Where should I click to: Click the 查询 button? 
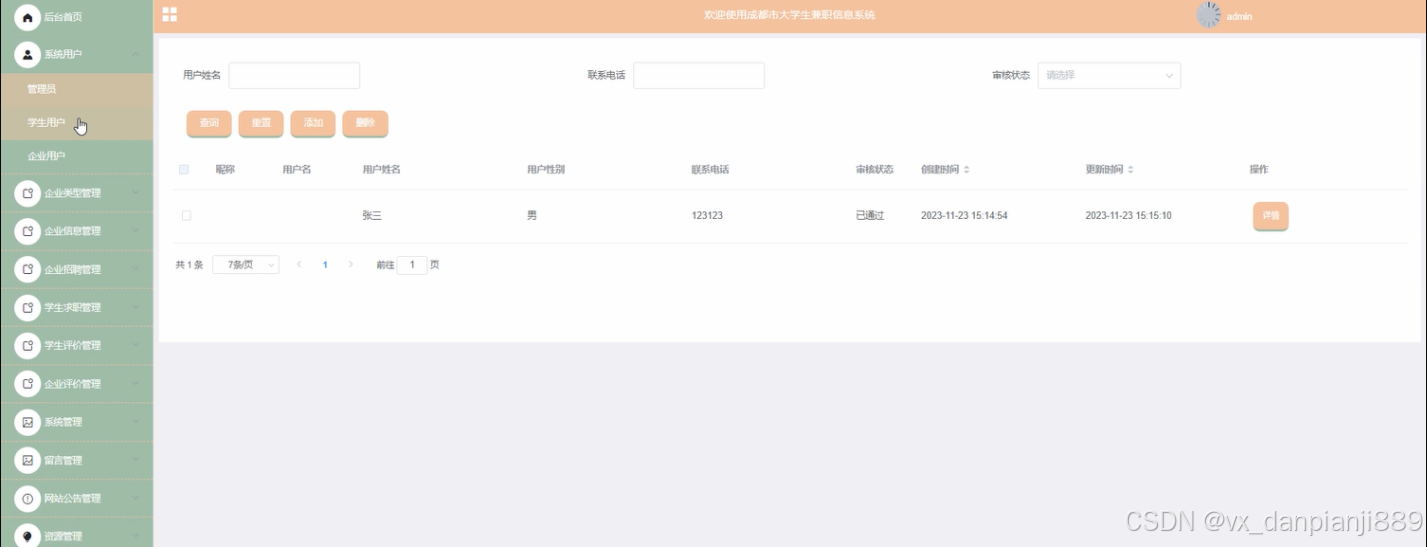[209, 123]
